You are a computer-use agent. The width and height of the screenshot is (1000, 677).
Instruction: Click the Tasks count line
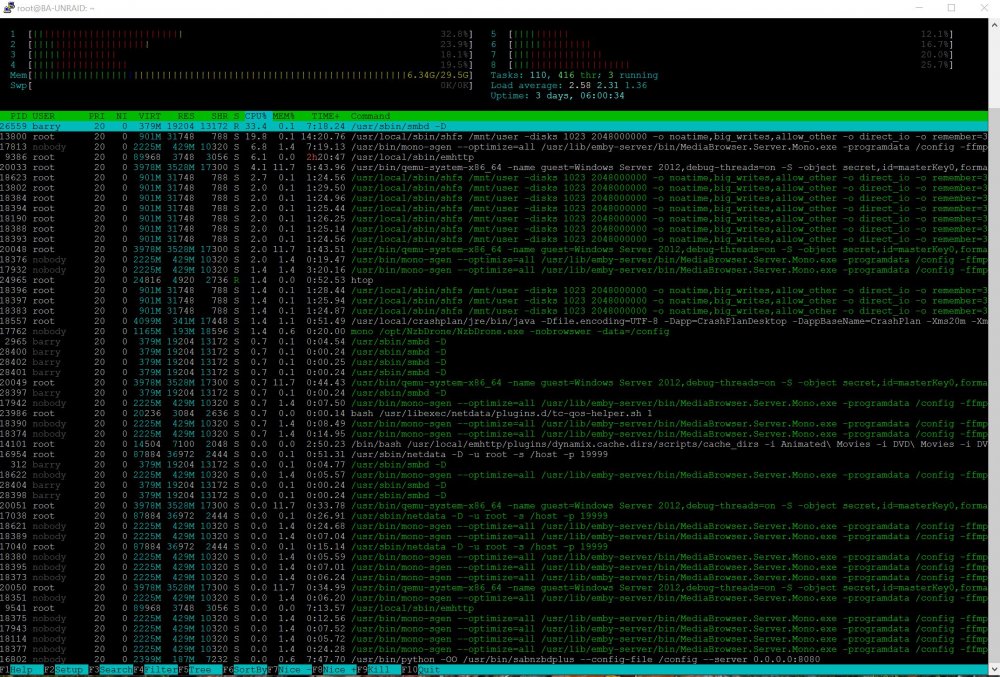574,75
